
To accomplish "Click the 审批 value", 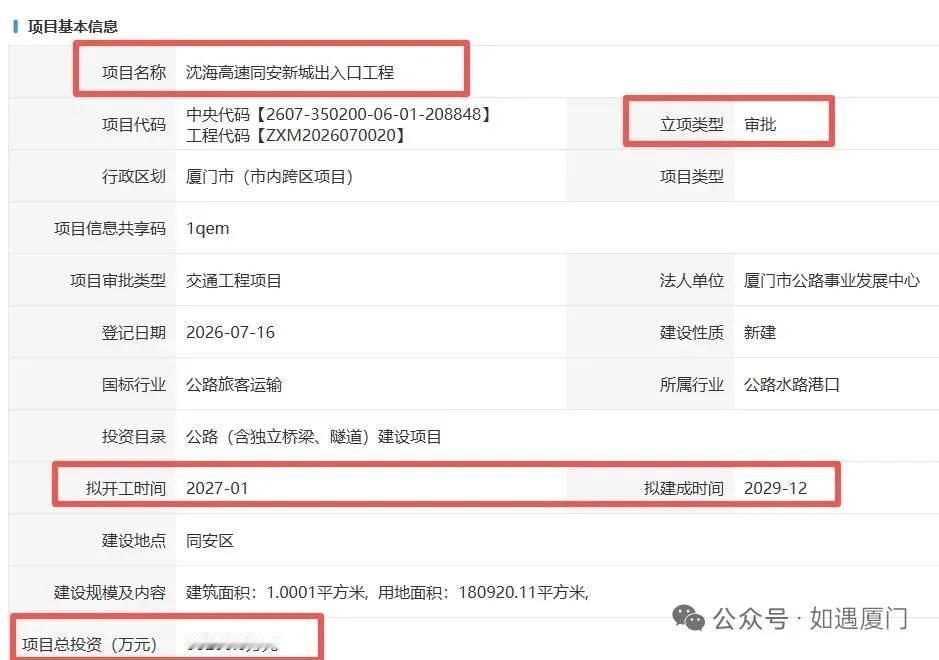I will coord(760,125).
